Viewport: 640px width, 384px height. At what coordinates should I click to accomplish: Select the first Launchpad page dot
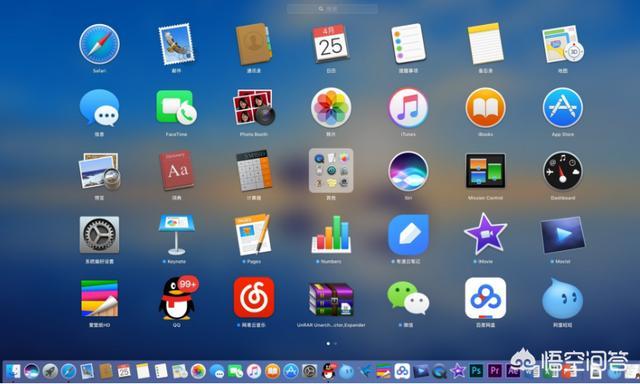[x=328, y=344]
